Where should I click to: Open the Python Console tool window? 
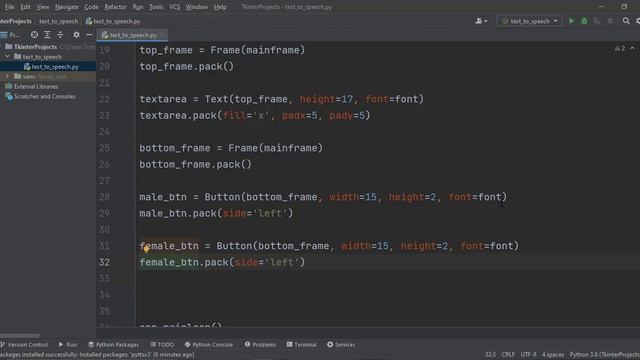[x=209, y=345]
